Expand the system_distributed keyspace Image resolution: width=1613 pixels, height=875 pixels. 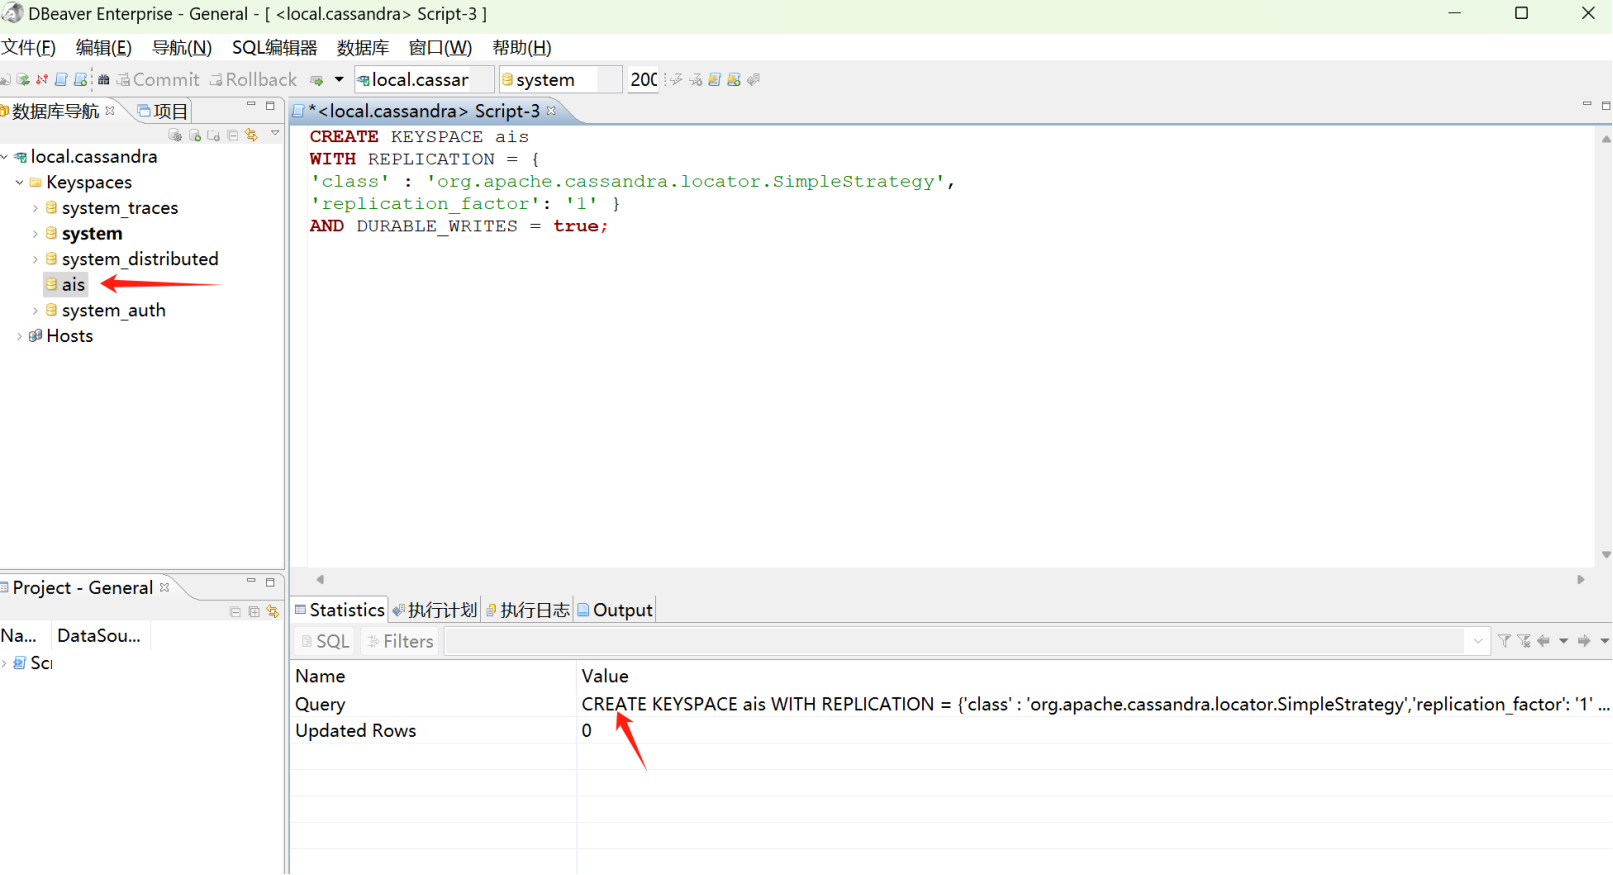35,260
